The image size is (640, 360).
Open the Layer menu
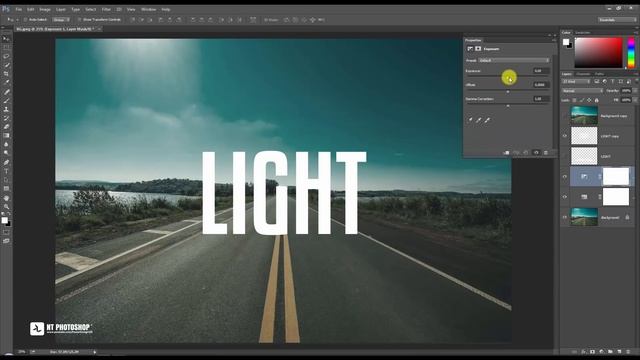tap(61, 9)
